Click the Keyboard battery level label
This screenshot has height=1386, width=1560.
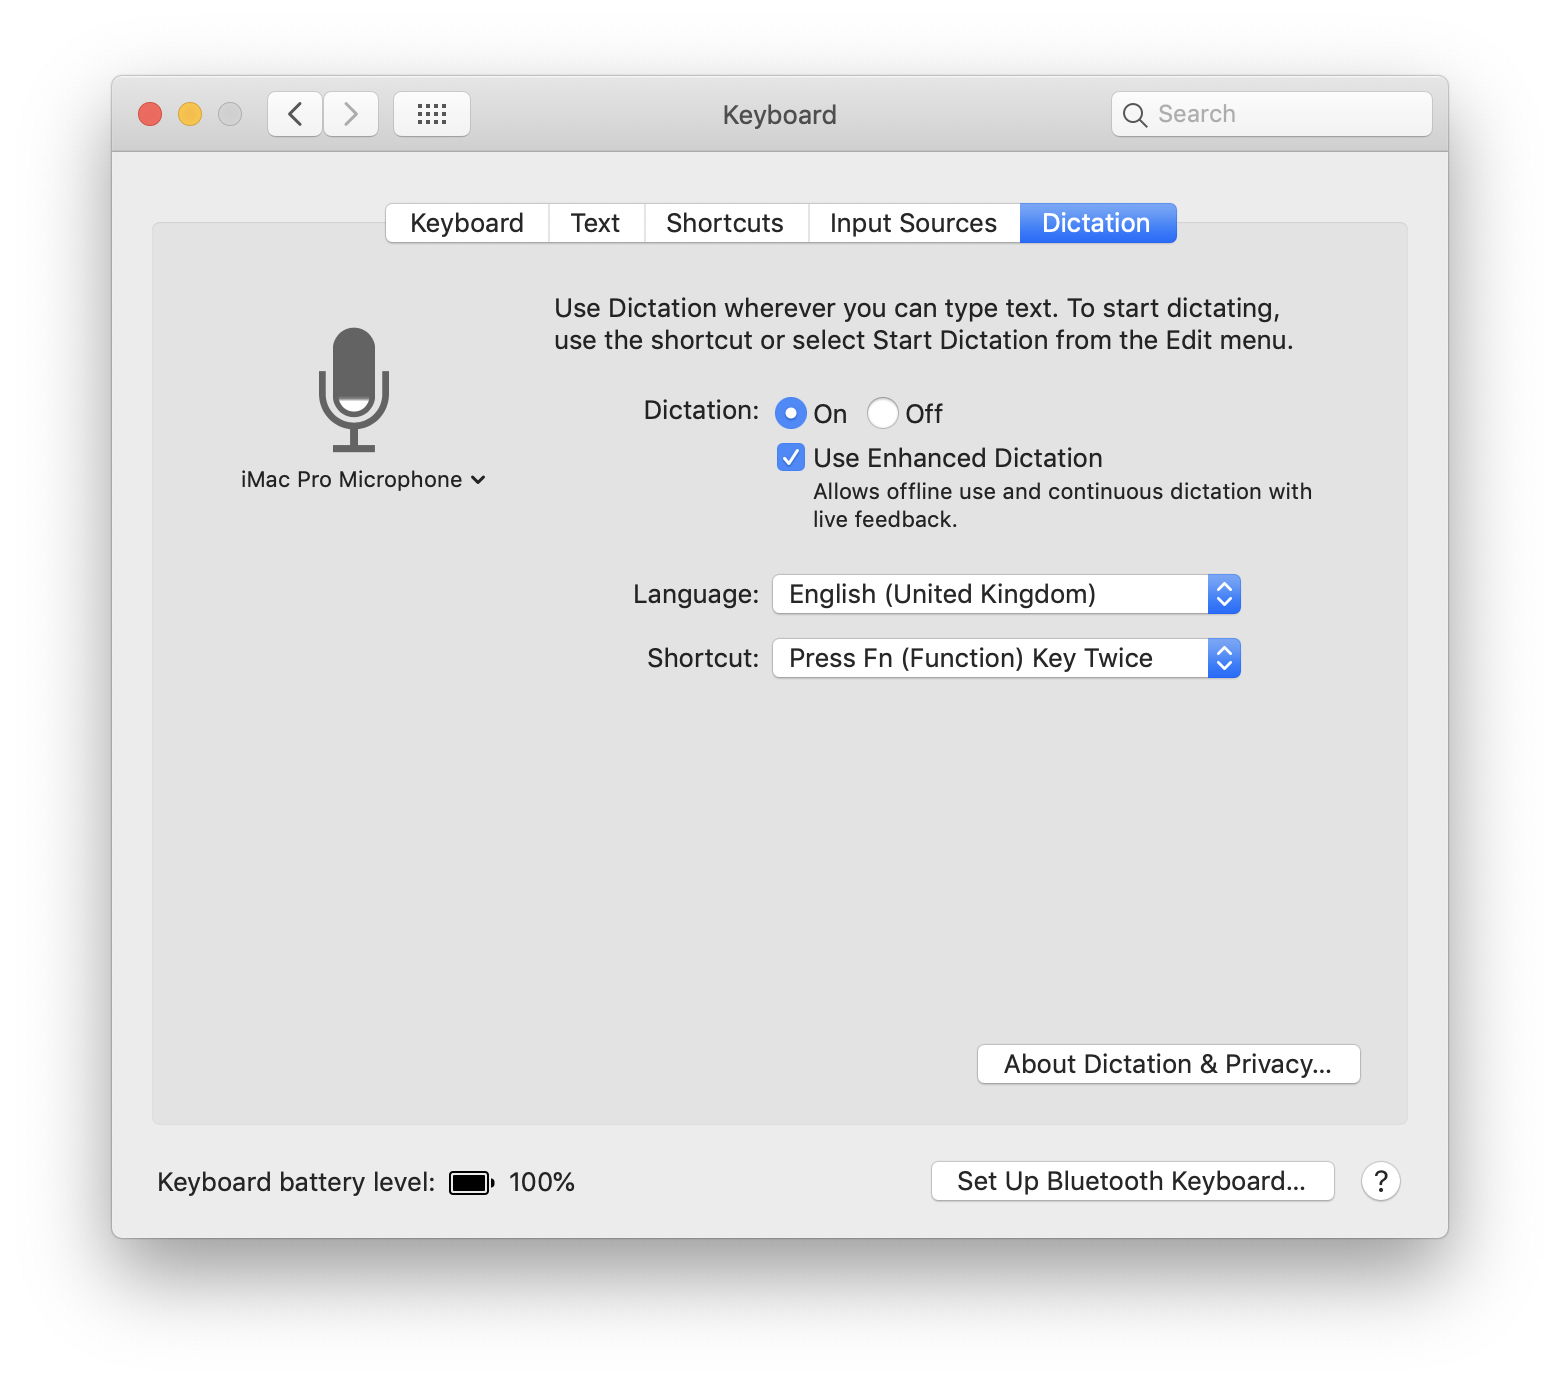point(296,1182)
